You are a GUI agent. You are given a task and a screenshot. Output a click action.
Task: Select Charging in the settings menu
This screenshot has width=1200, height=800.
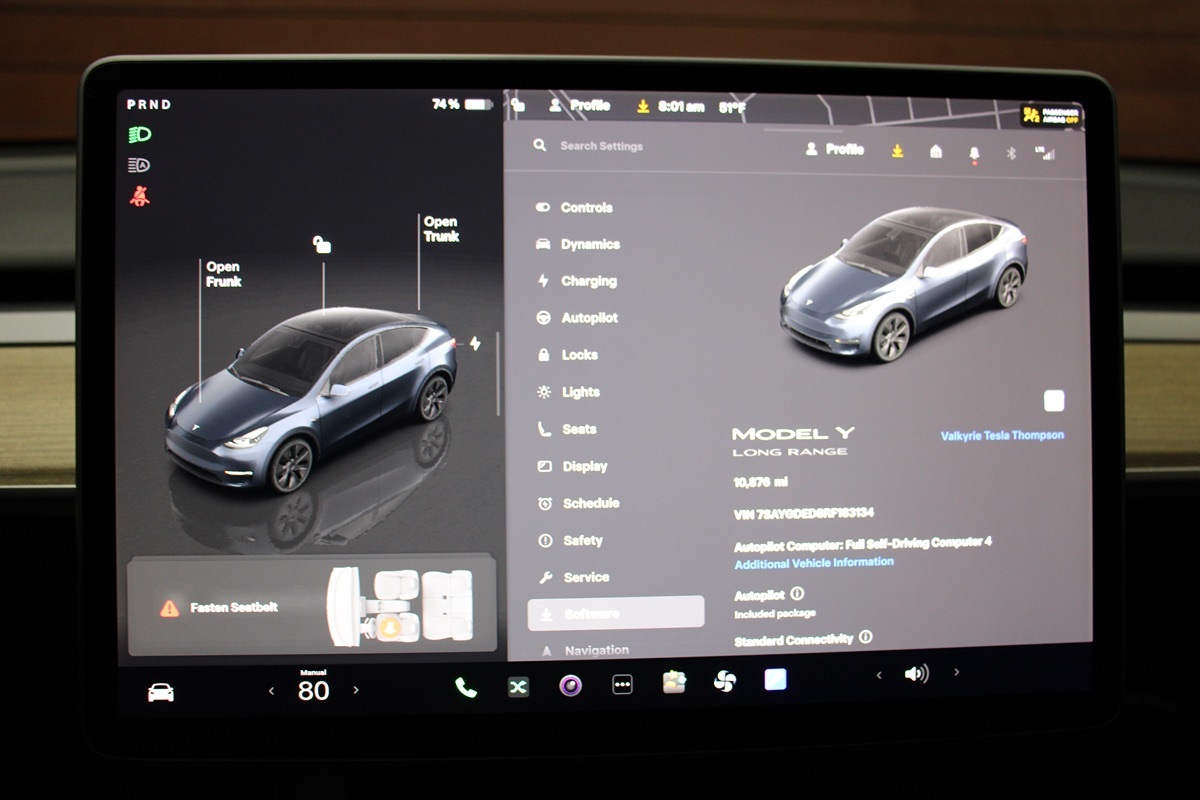click(x=588, y=281)
